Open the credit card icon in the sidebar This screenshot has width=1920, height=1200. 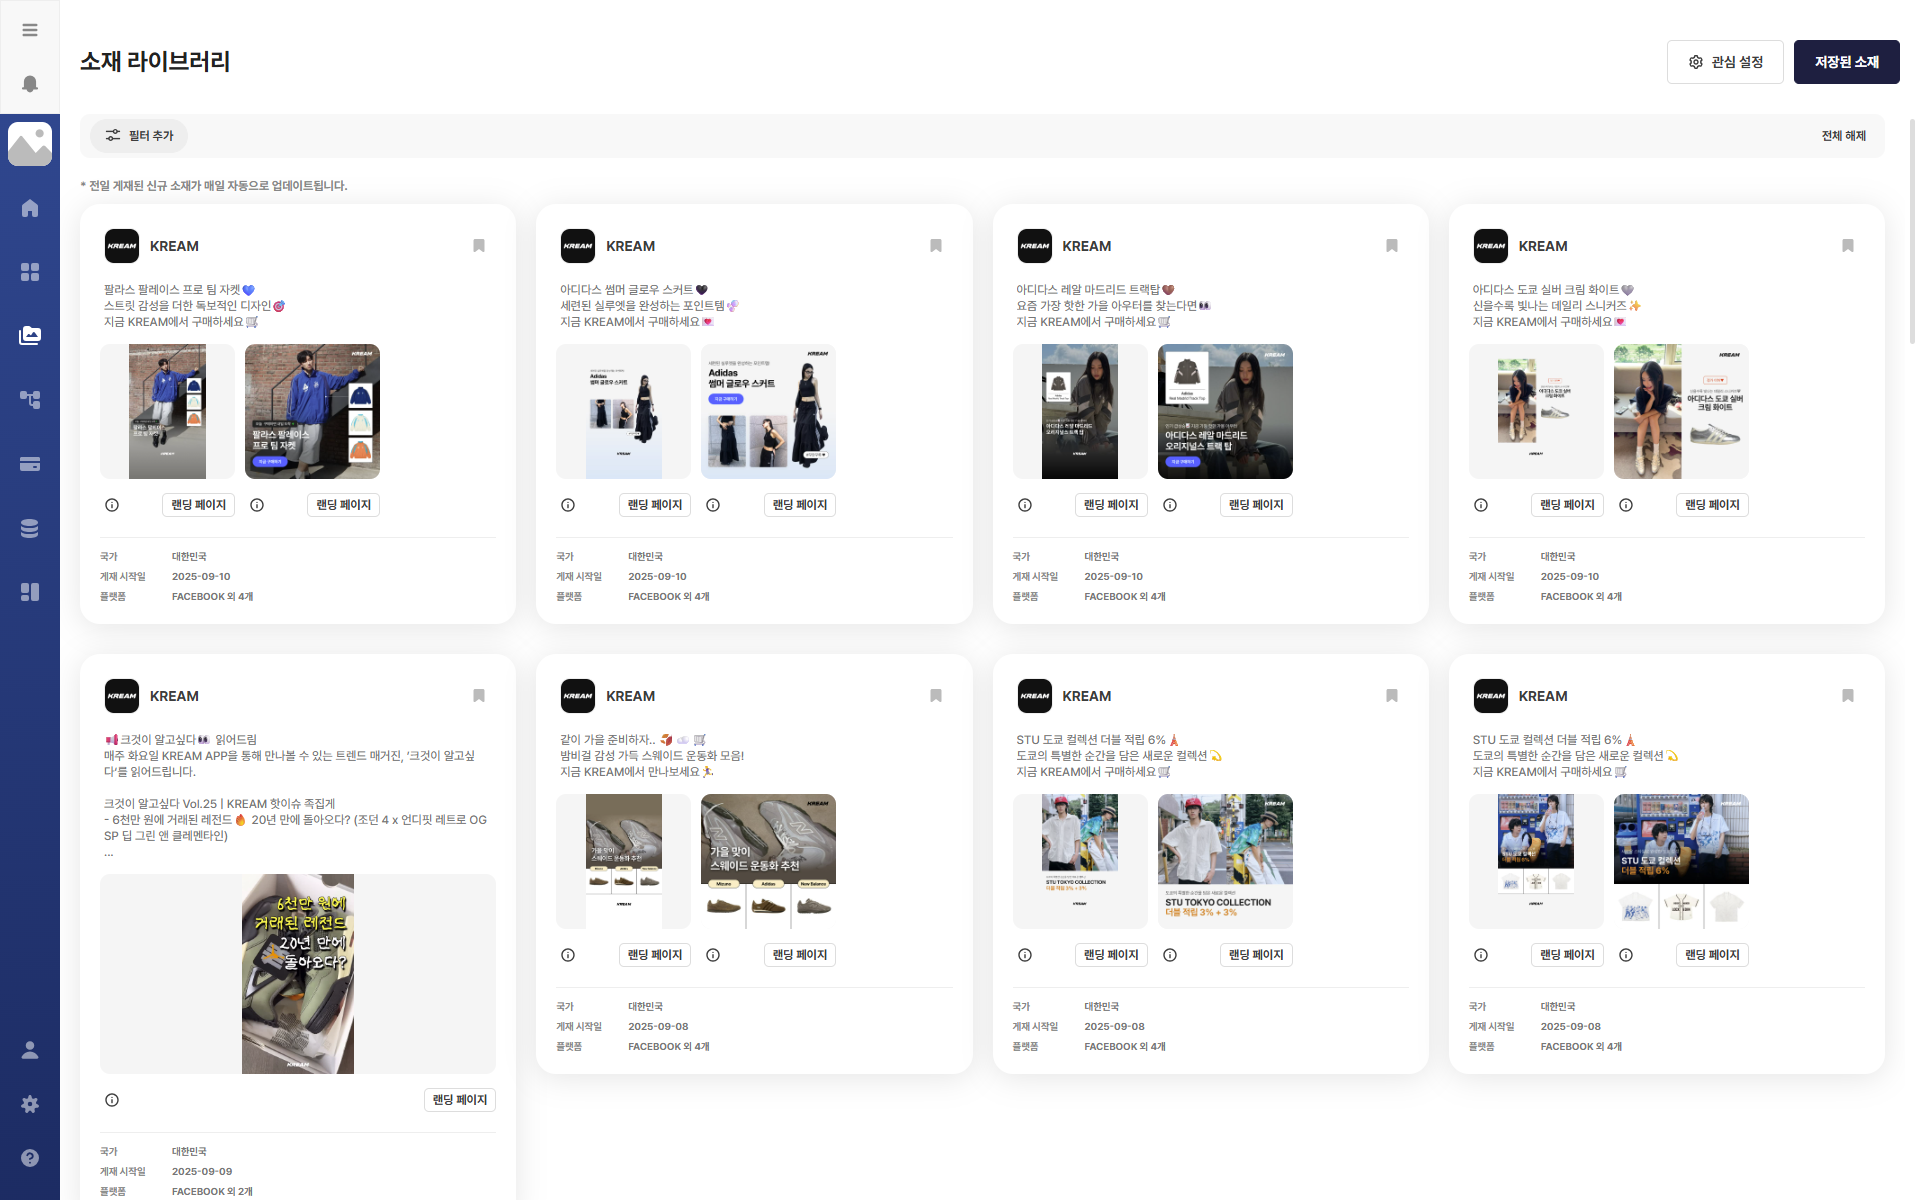pyautogui.click(x=30, y=464)
